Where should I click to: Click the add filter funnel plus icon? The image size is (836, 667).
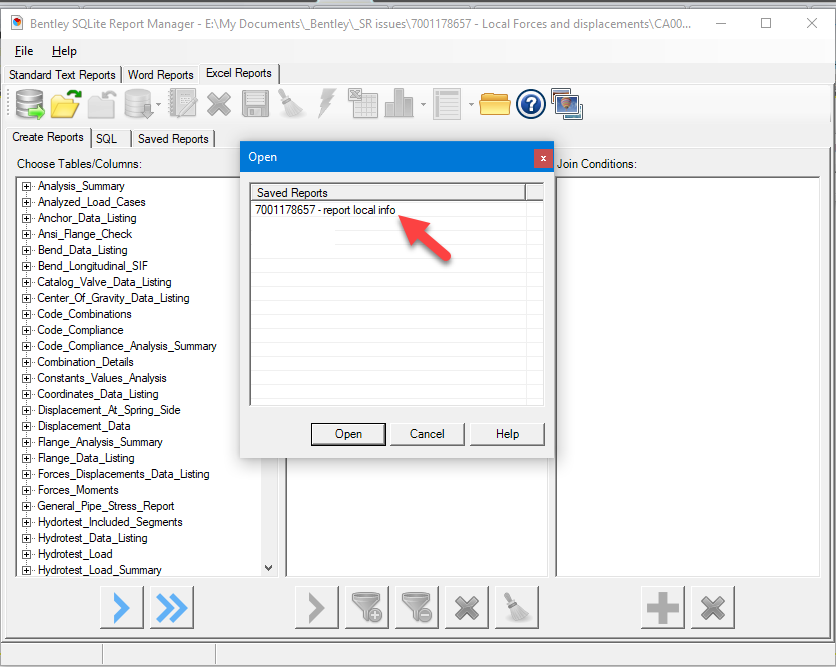point(367,607)
